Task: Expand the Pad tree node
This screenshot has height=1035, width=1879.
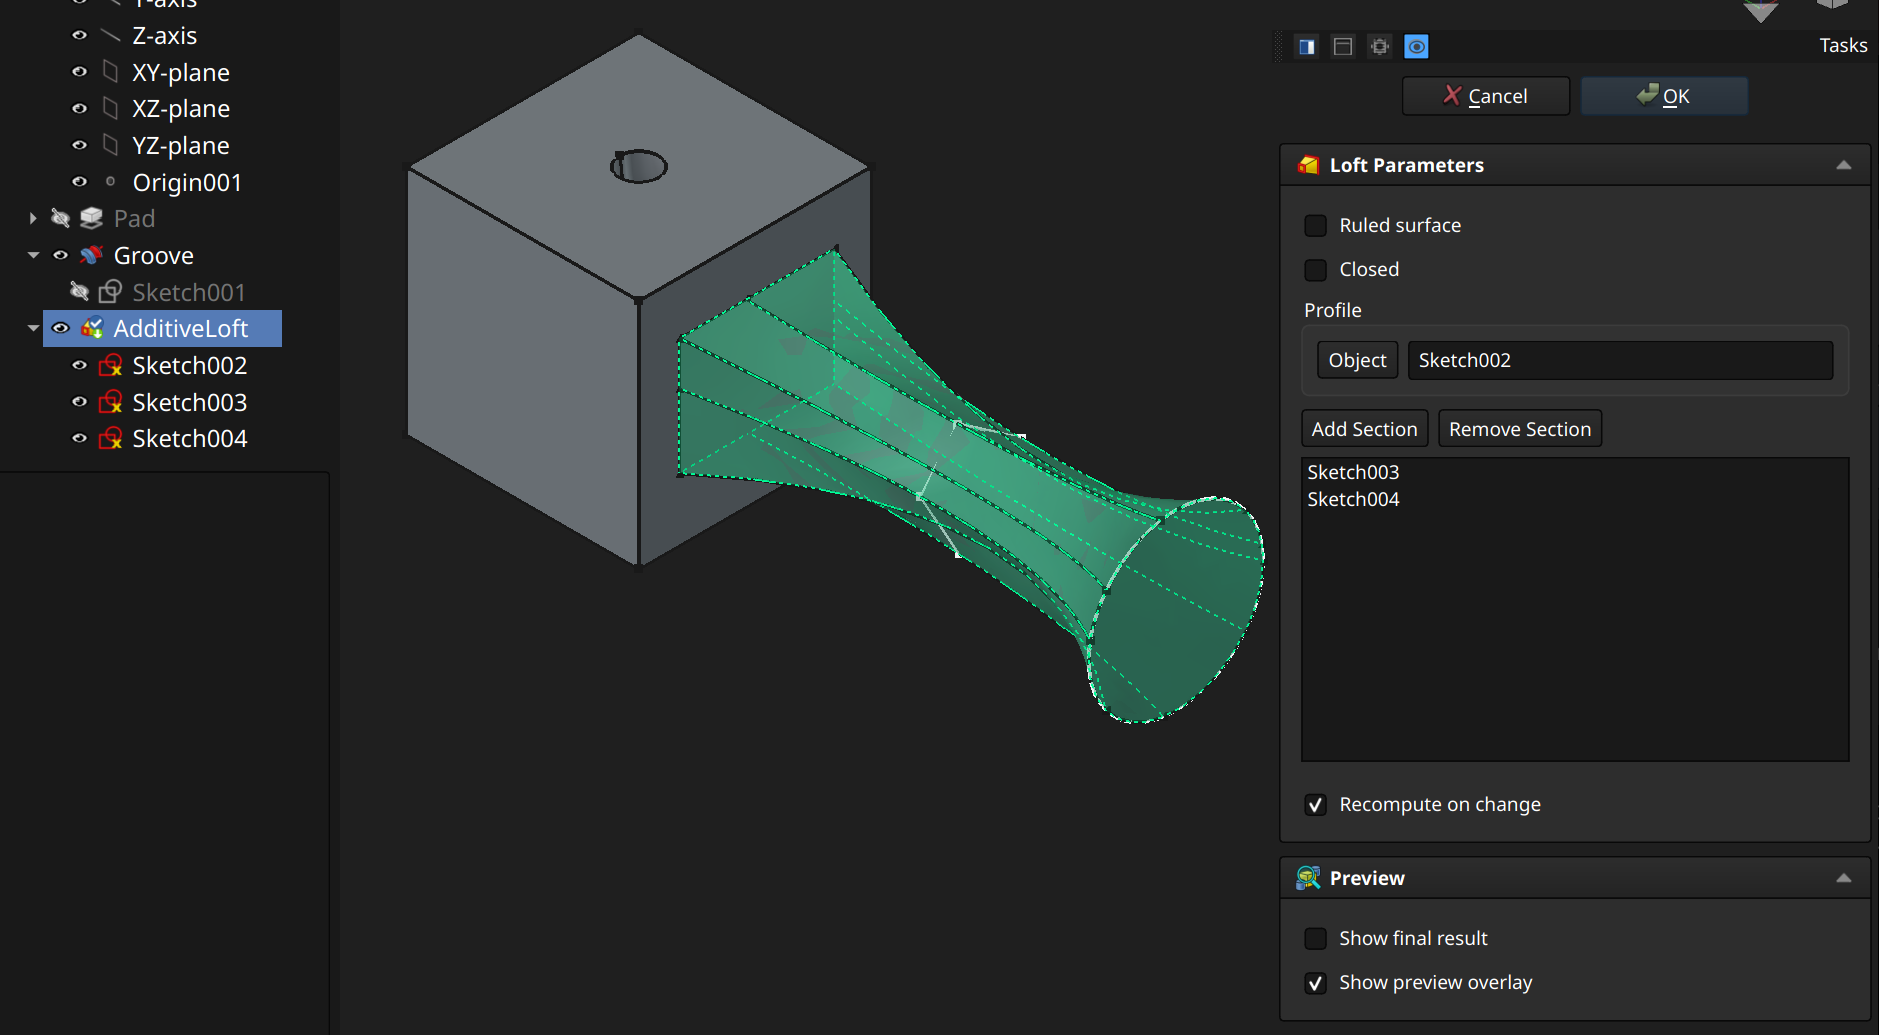Action: [x=33, y=218]
